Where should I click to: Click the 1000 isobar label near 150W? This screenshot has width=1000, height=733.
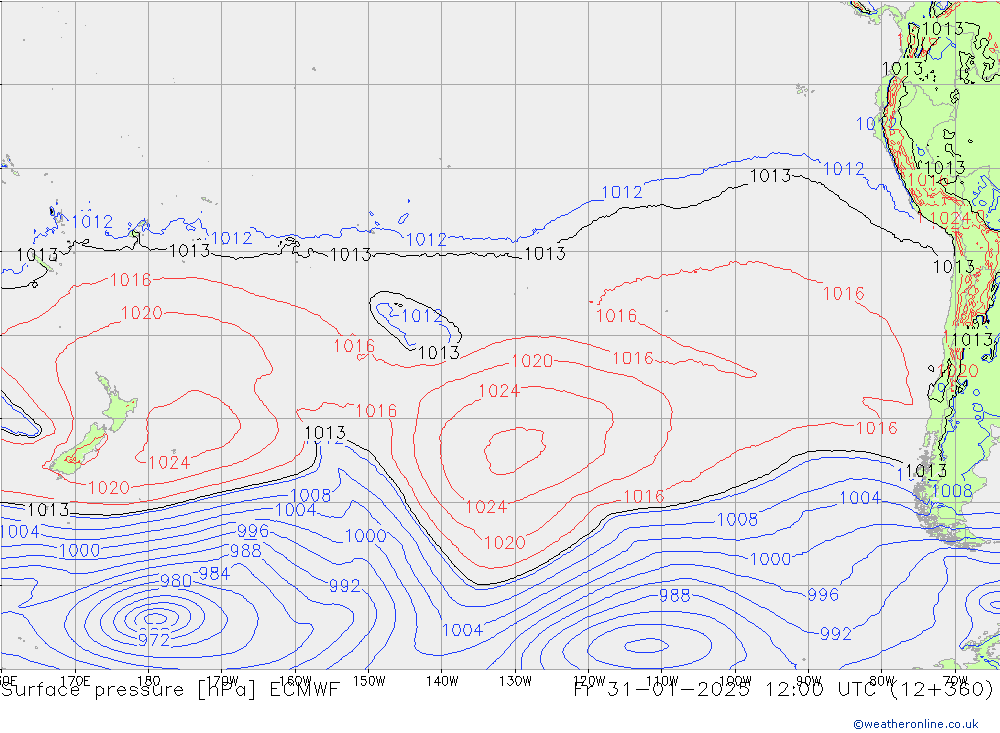click(x=365, y=535)
